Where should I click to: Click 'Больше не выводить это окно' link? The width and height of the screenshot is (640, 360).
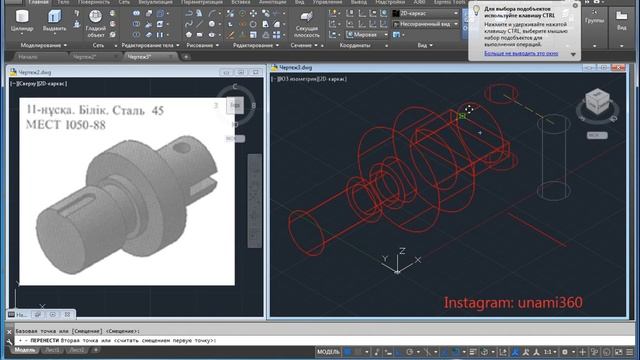(x=521, y=53)
